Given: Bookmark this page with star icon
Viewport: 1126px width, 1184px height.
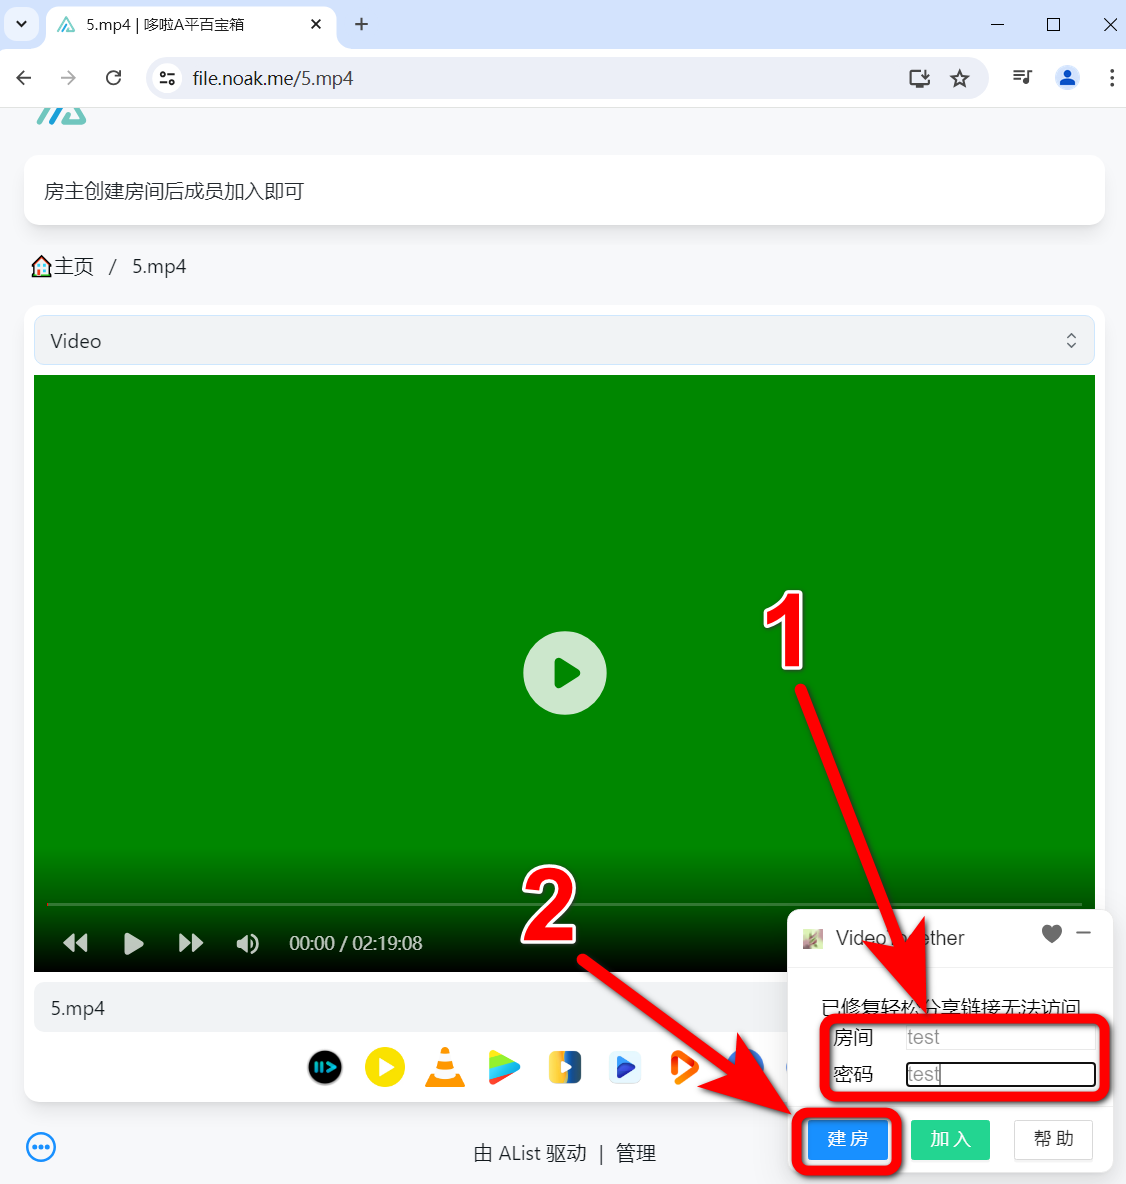Looking at the screenshot, I should (x=960, y=78).
